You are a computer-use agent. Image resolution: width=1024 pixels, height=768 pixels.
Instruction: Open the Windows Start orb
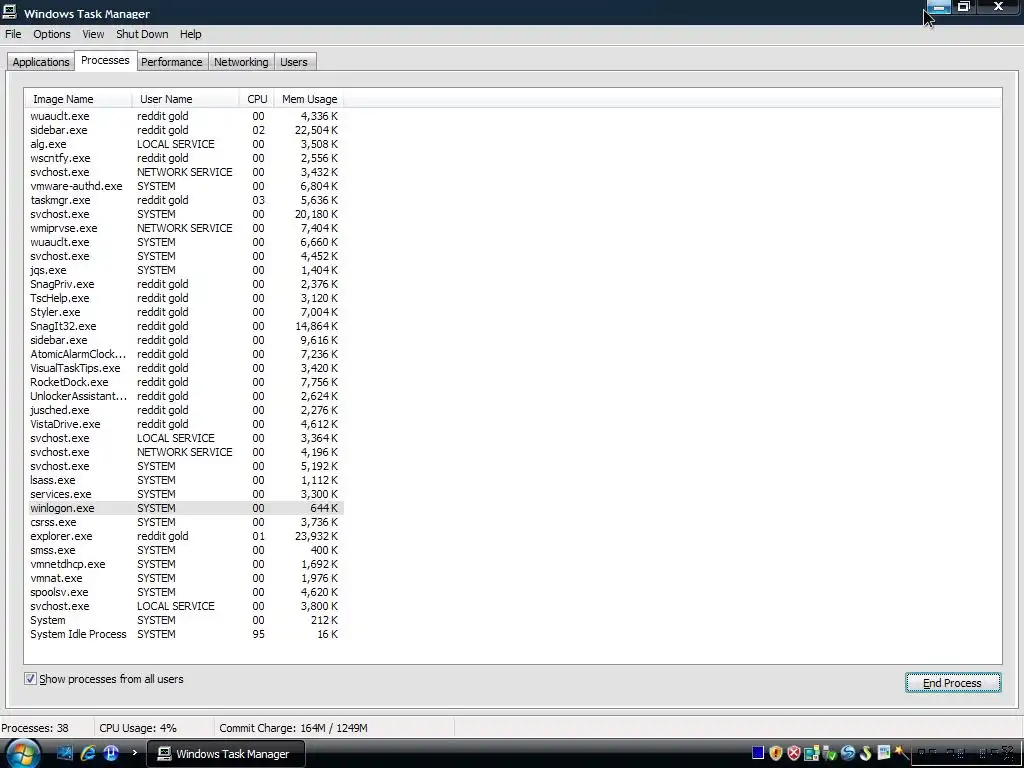pyautogui.click(x=22, y=755)
